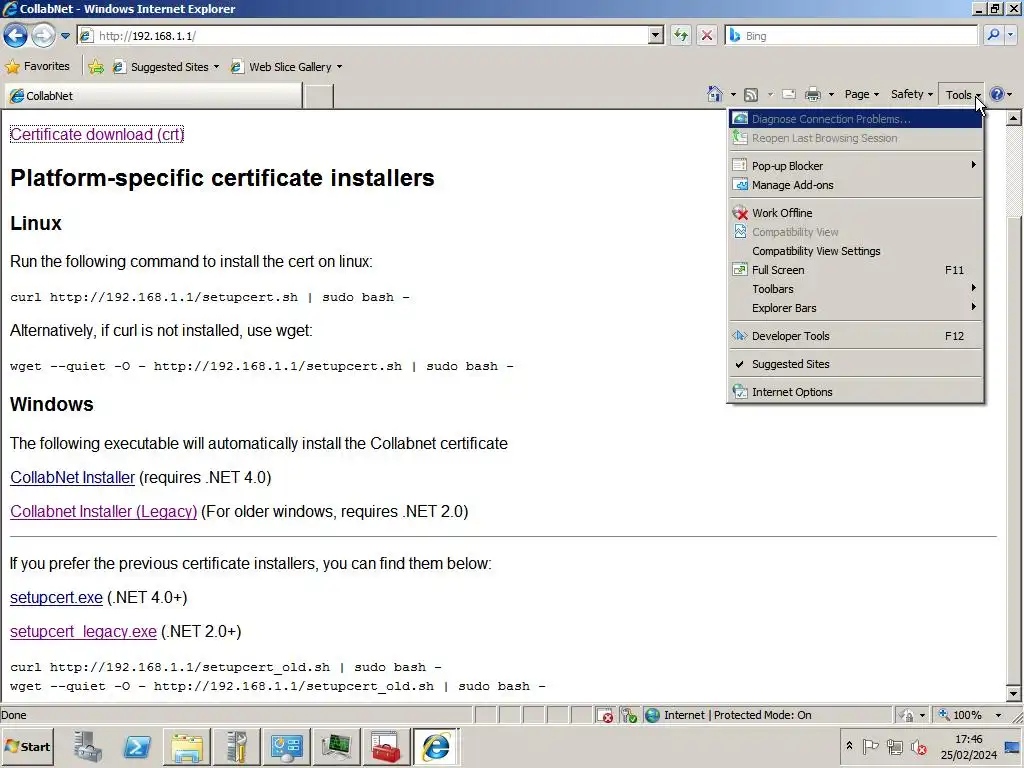
Task: Open the control panel taskbar icon
Action: pyautogui.click(x=286, y=747)
